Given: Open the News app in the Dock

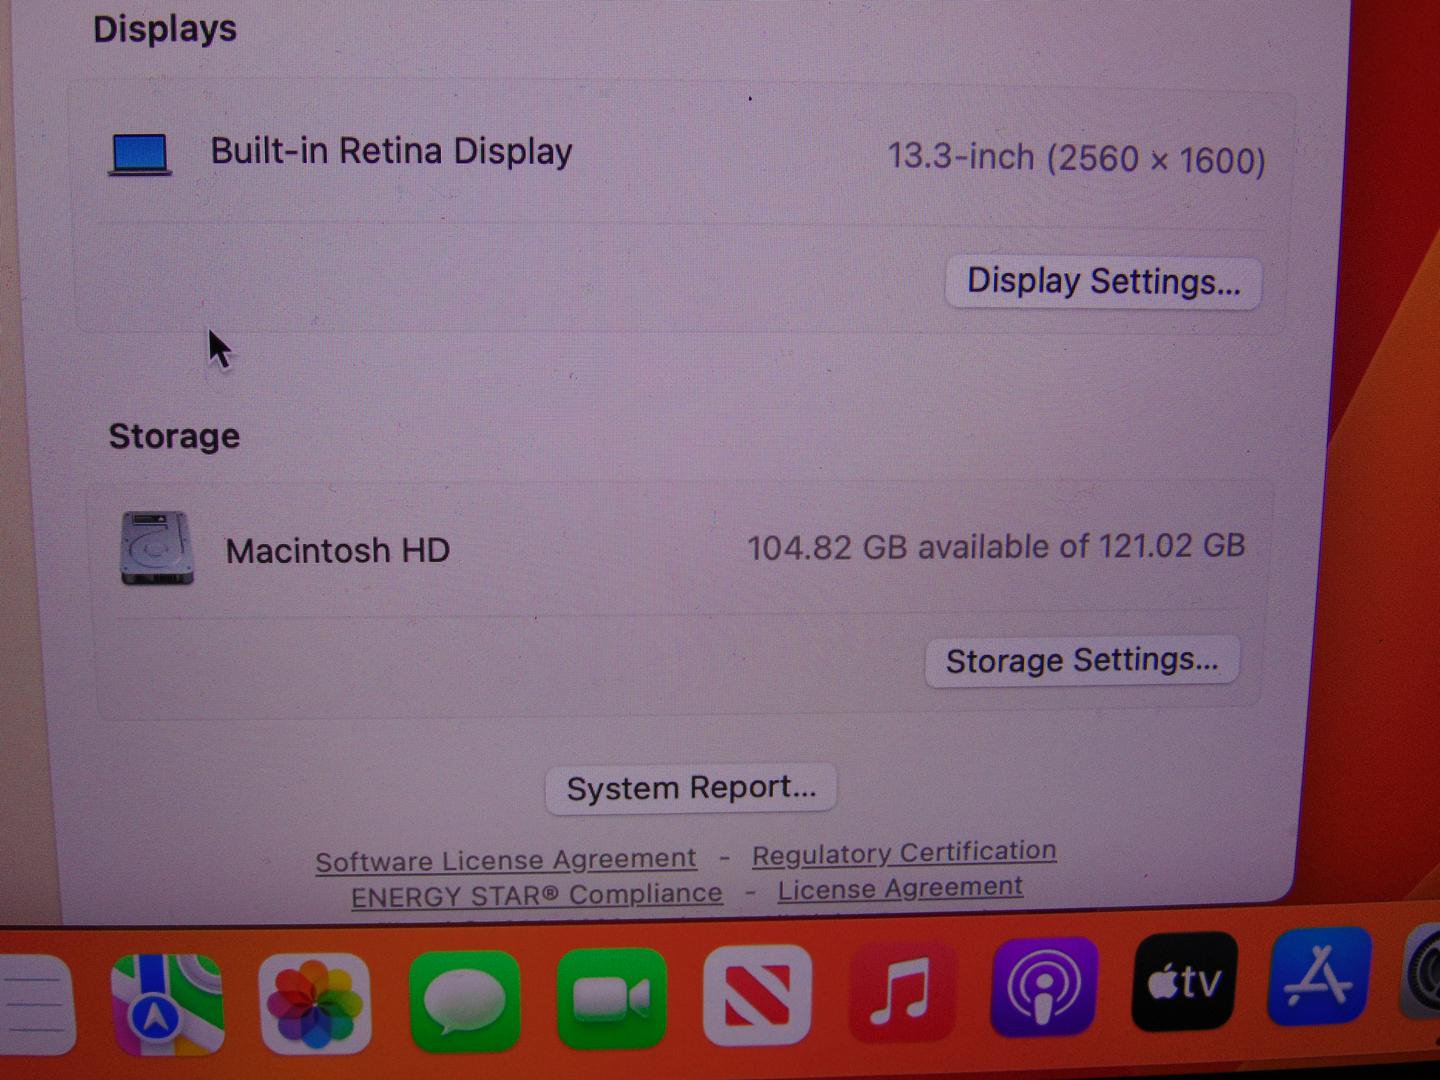Looking at the screenshot, I should (757, 994).
